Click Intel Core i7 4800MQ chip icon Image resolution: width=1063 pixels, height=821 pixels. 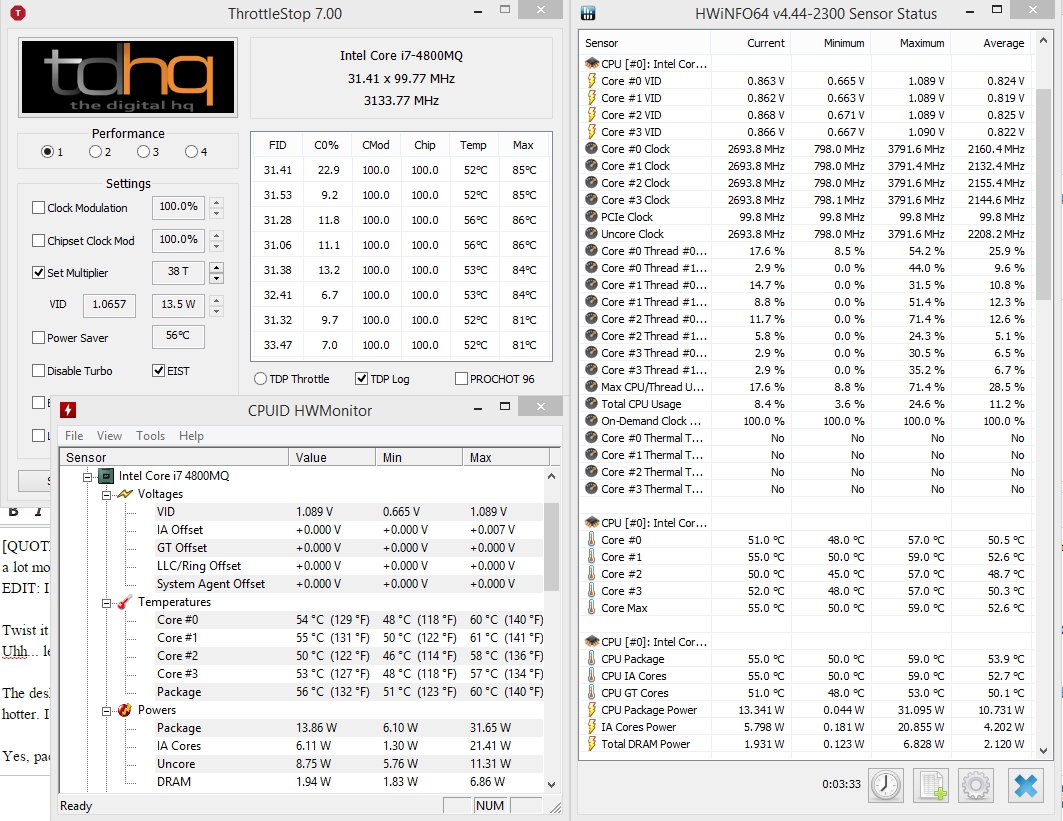[106, 476]
